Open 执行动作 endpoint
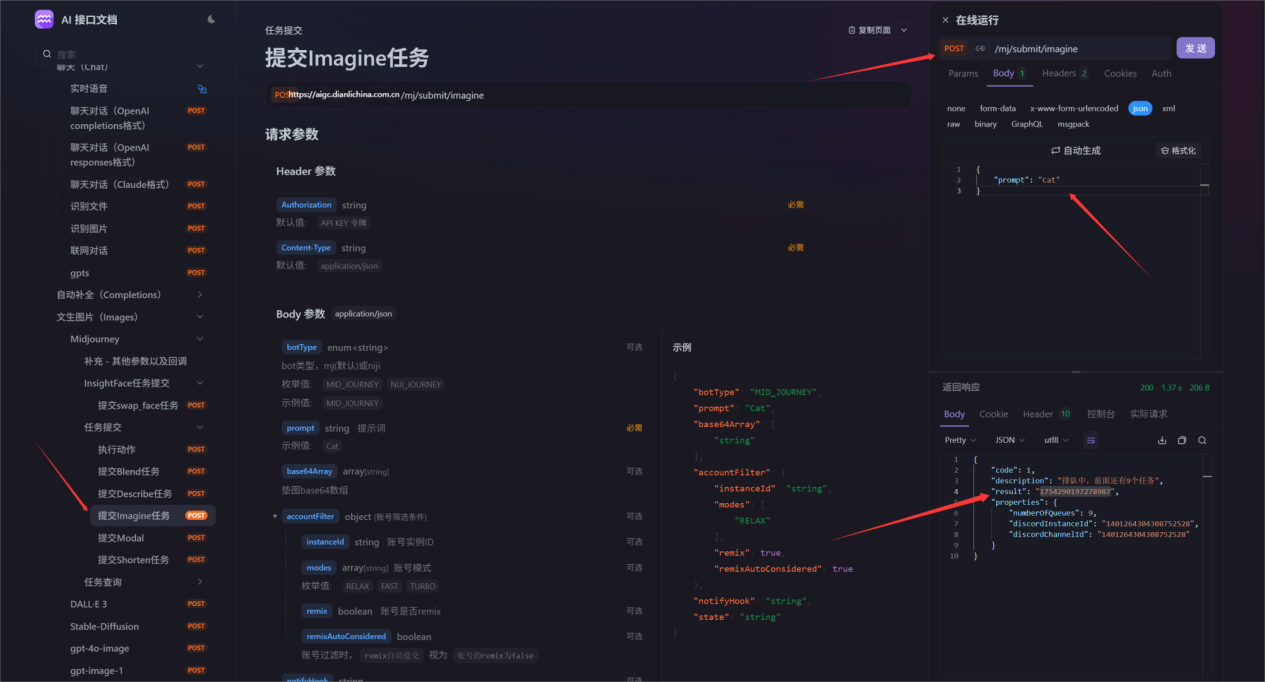This screenshot has height=682, width=1265. coord(117,449)
